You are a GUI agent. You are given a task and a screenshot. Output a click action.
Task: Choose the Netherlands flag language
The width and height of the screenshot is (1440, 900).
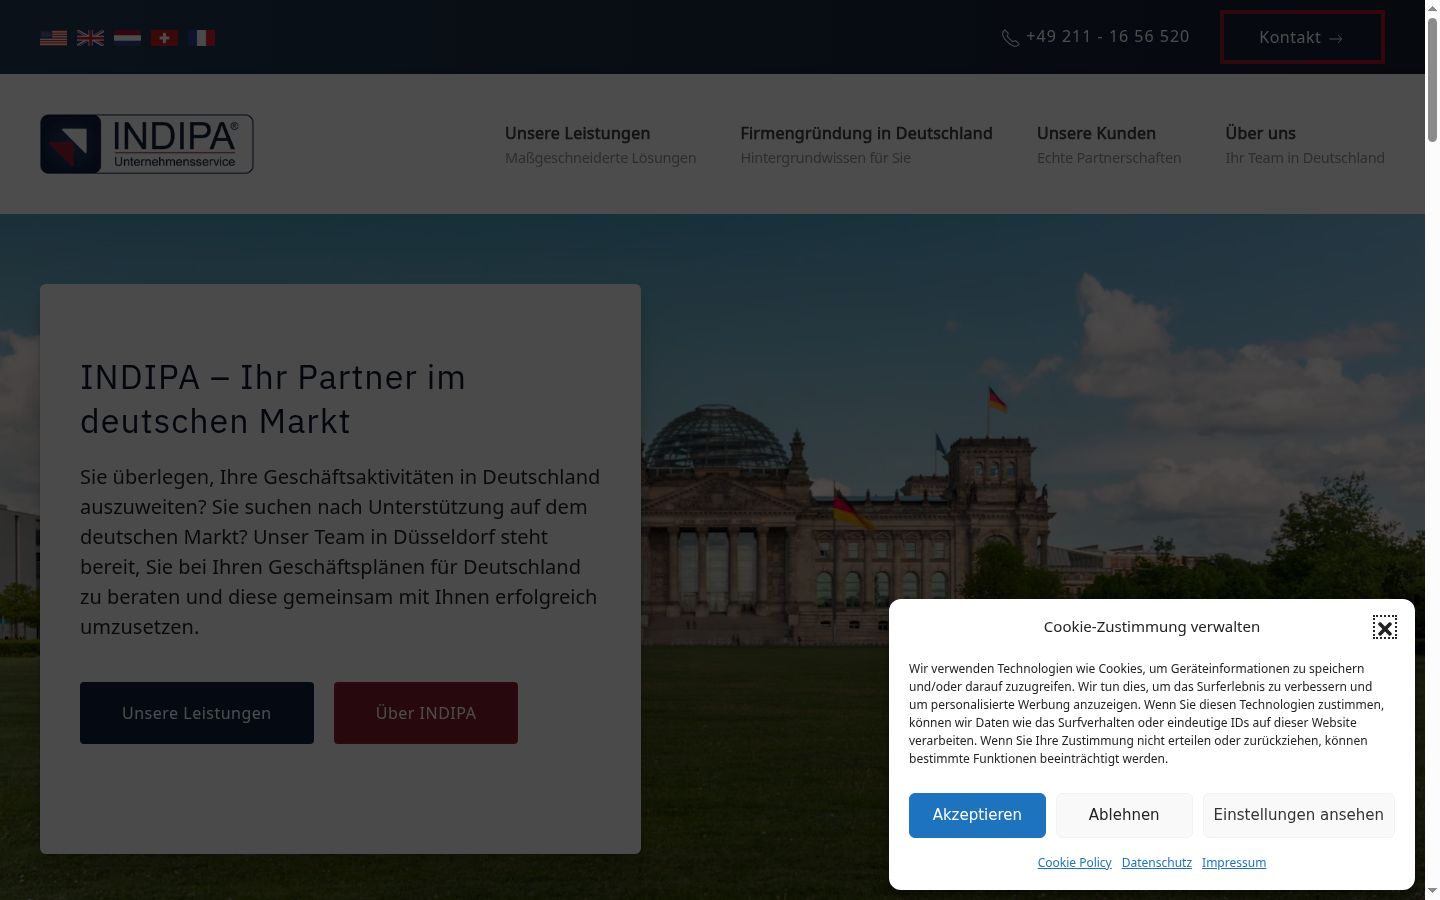pos(128,38)
